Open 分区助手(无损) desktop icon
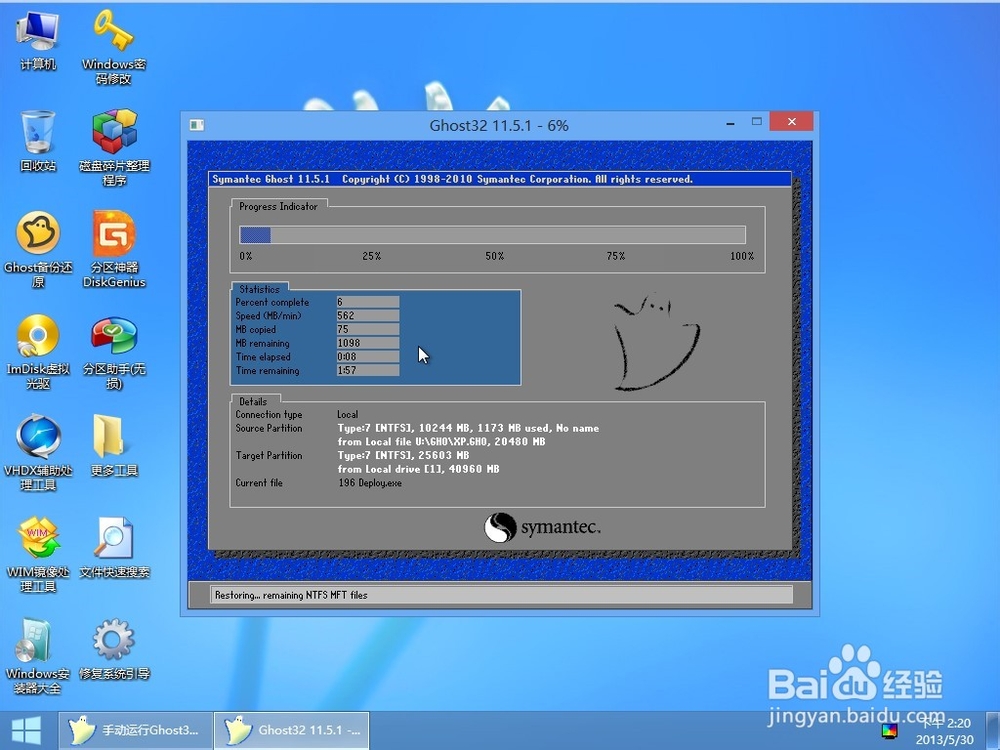This screenshot has height=750, width=1000. pos(114,351)
